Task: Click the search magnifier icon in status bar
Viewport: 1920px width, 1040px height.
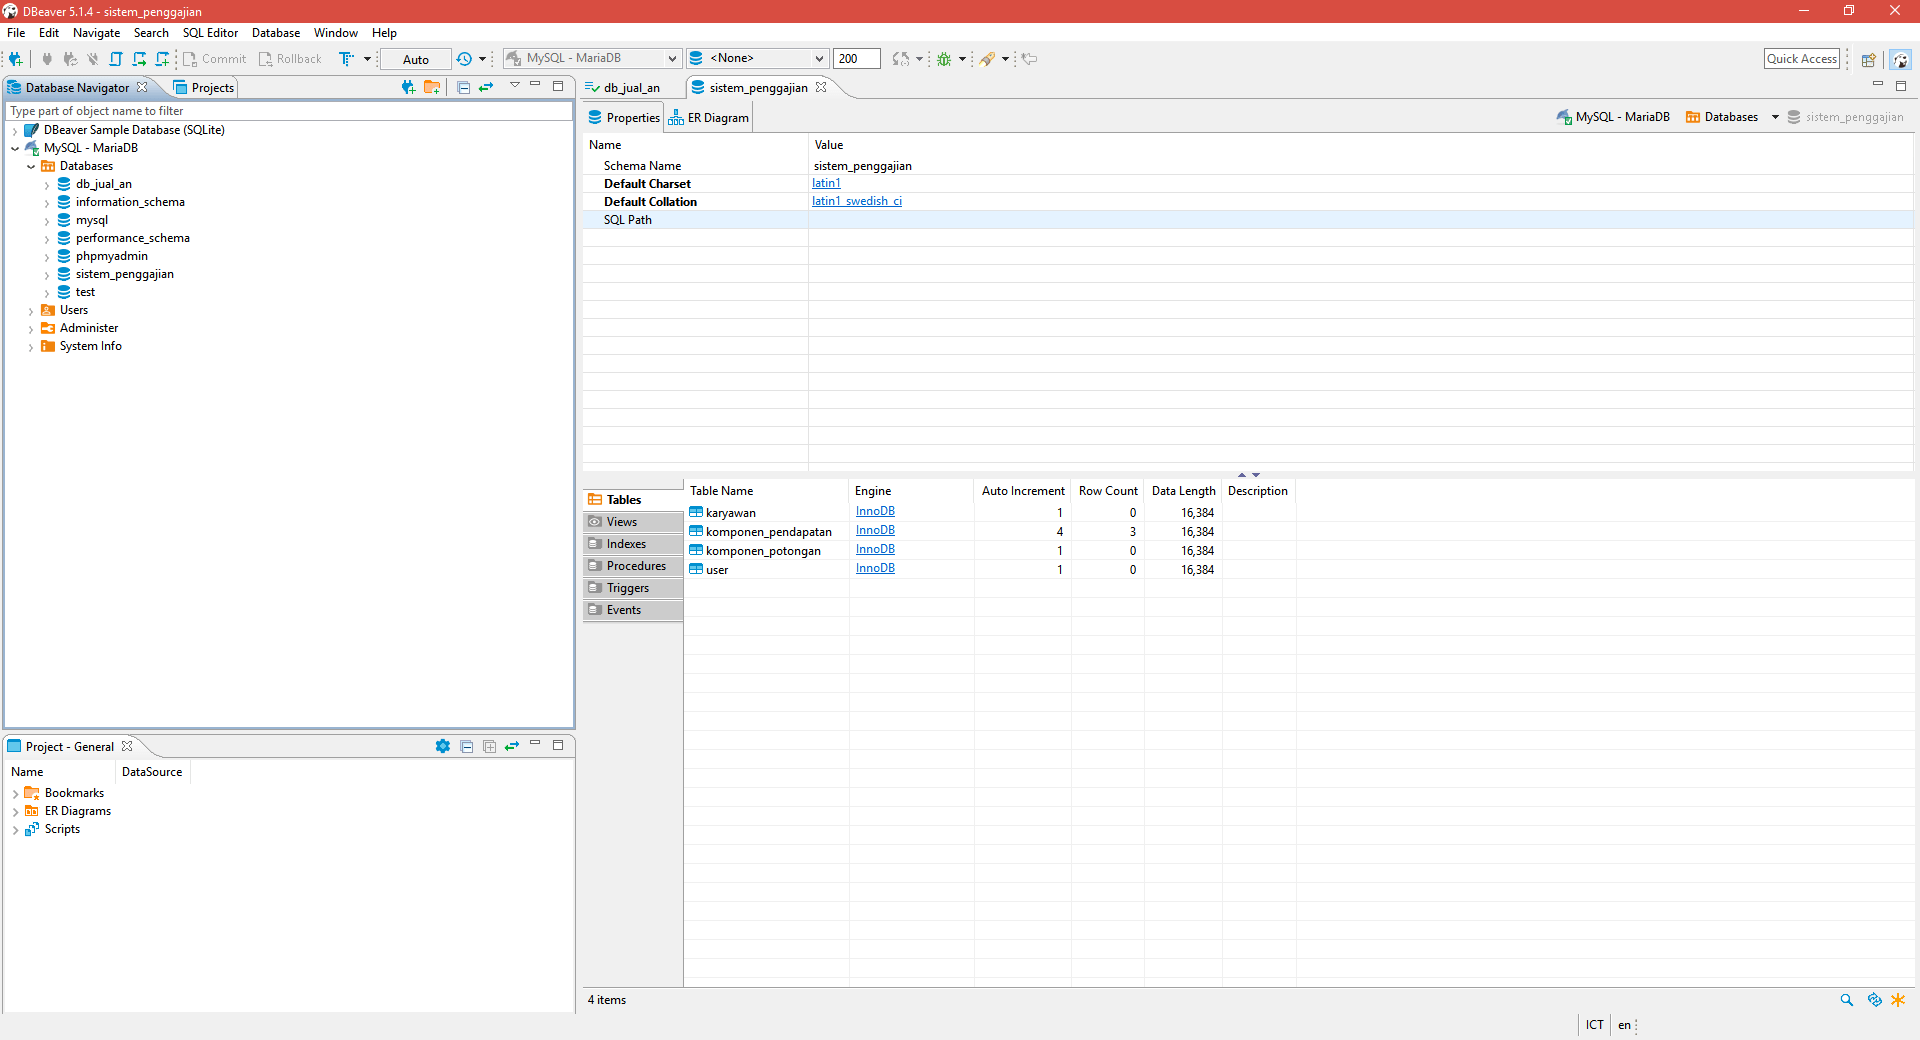Action: tap(1846, 1000)
